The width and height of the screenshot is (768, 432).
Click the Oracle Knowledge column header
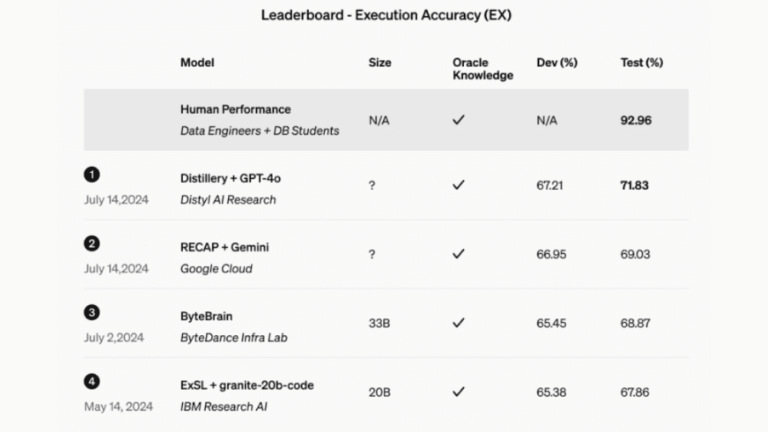[482, 68]
